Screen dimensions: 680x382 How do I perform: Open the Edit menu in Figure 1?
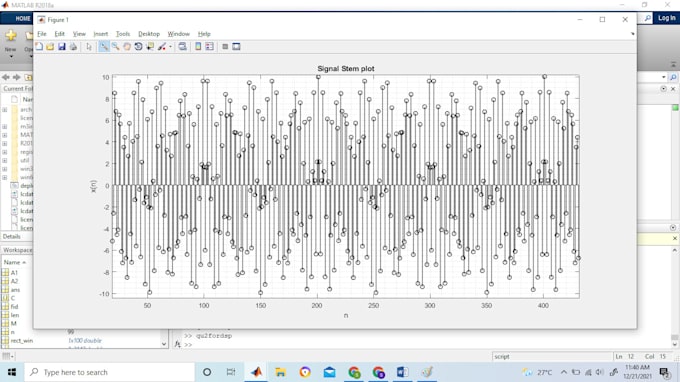pyautogui.click(x=59, y=34)
